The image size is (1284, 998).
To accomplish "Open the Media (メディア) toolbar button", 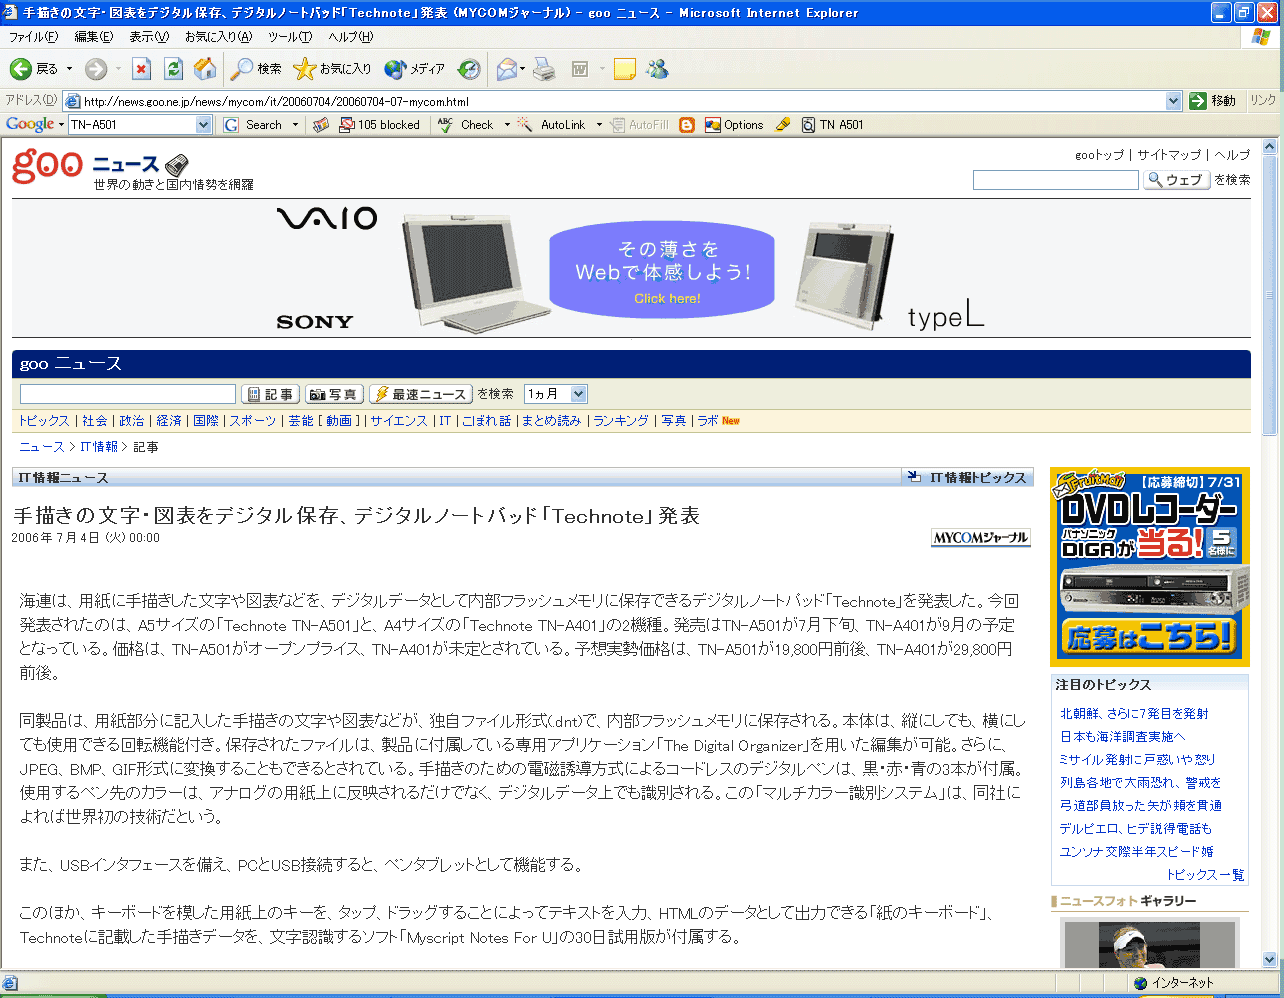I will click(414, 69).
